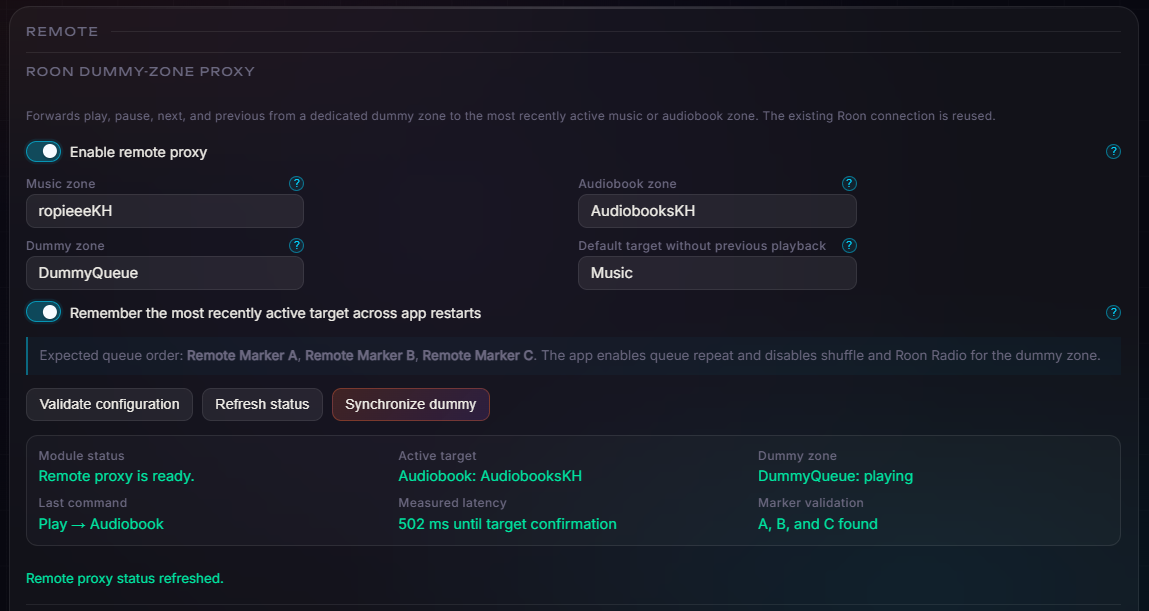The width and height of the screenshot is (1149, 611).
Task: Click Synchronize dummy button
Action: point(410,404)
